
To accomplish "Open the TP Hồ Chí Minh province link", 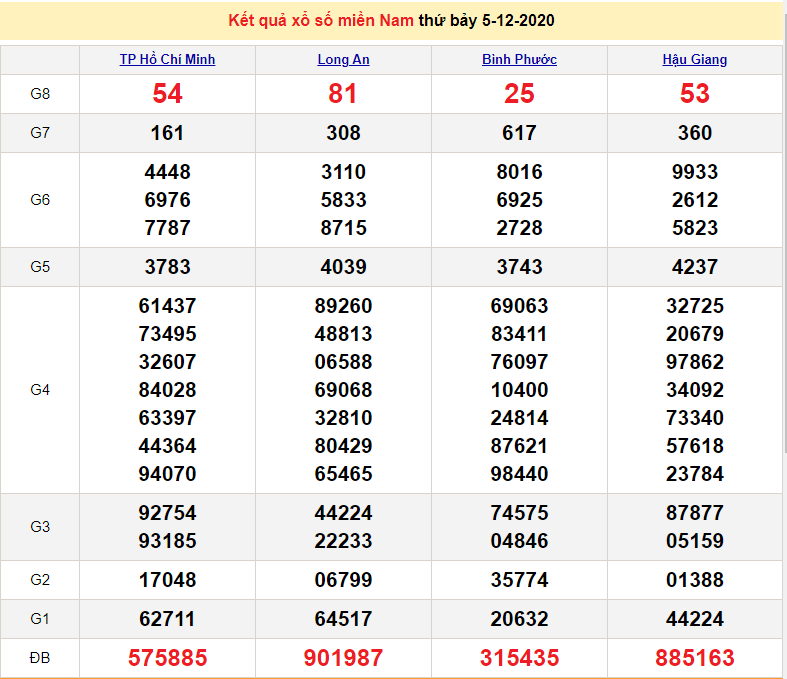I will (x=167, y=59).
